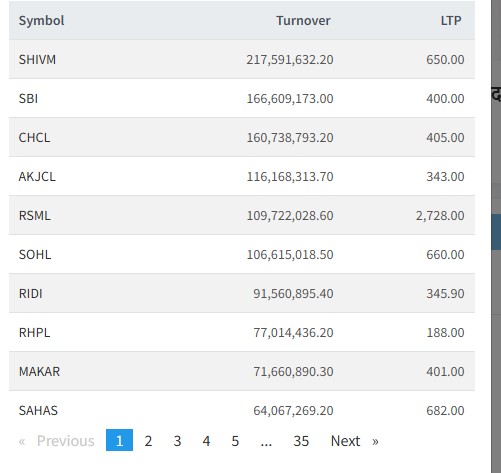This screenshot has width=501, height=473.
Task: Select page 5 in pagination
Action: click(x=235, y=441)
